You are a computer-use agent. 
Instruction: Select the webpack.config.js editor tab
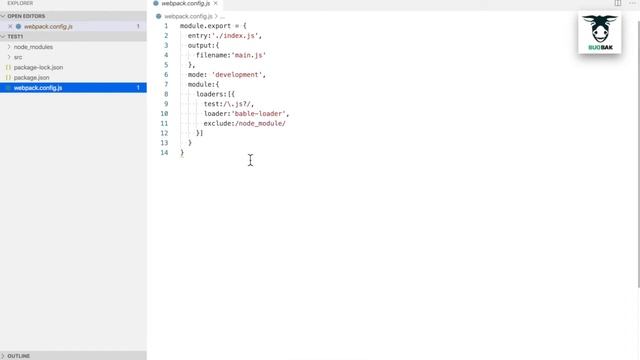[x=185, y=3]
